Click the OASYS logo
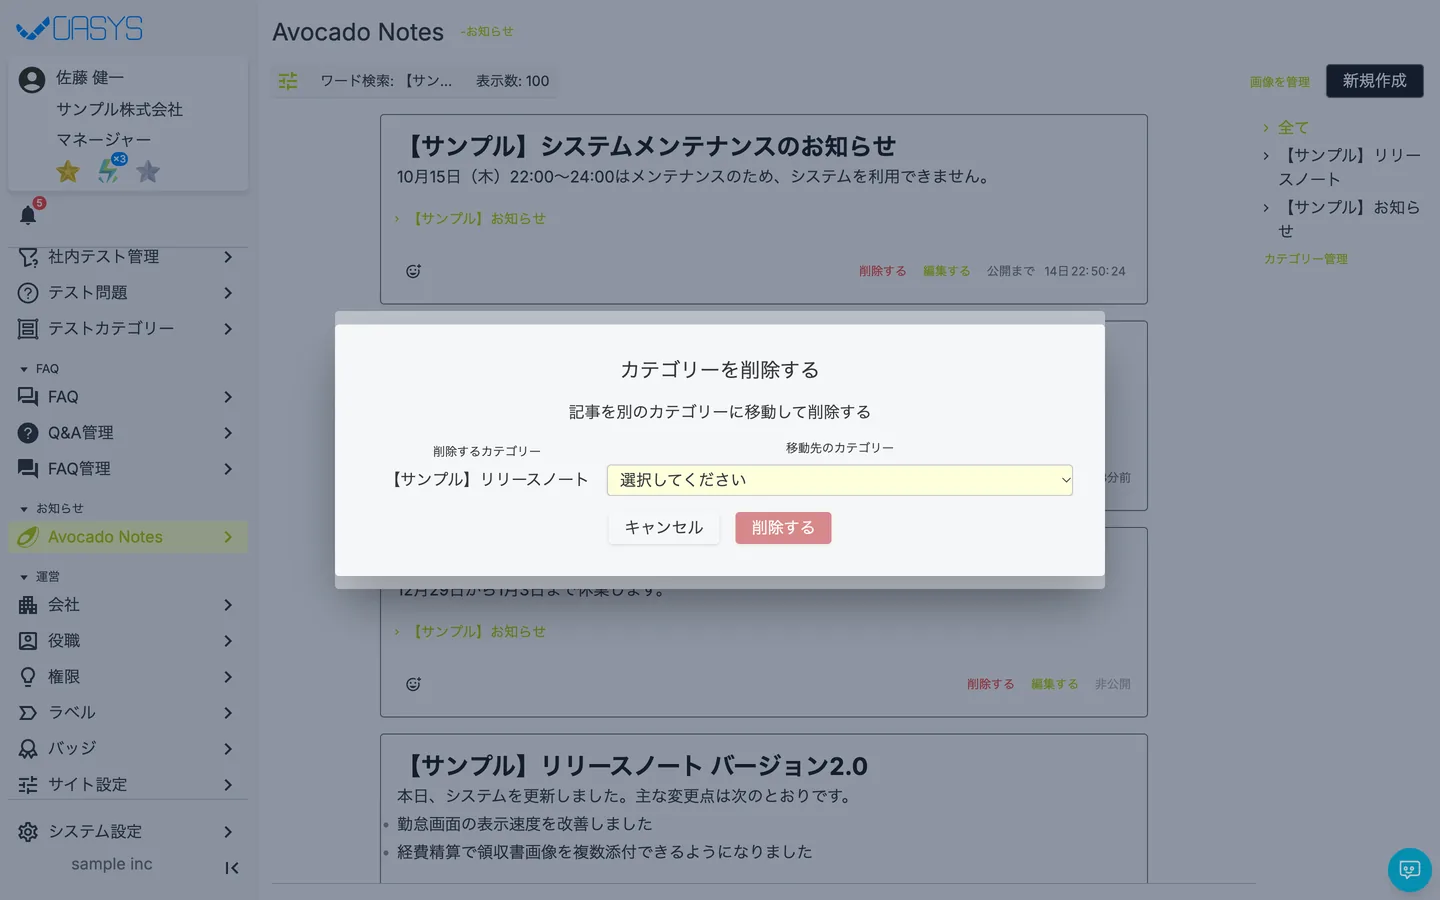The image size is (1440, 900). pyautogui.click(x=80, y=29)
